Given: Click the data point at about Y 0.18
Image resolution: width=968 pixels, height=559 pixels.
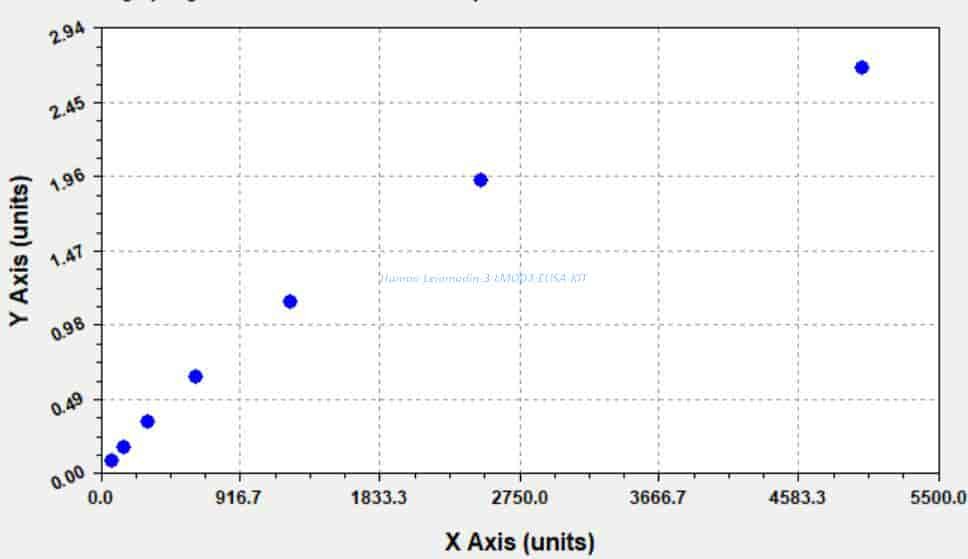Looking at the screenshot, I should point(123,447).
